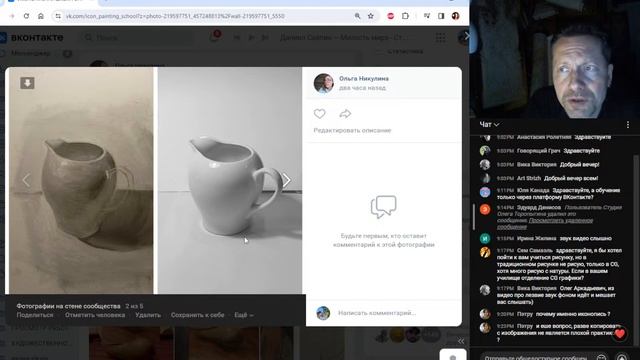Reload the browser page
This screenshot has height=360, width=640.
[x=26, y=16]
